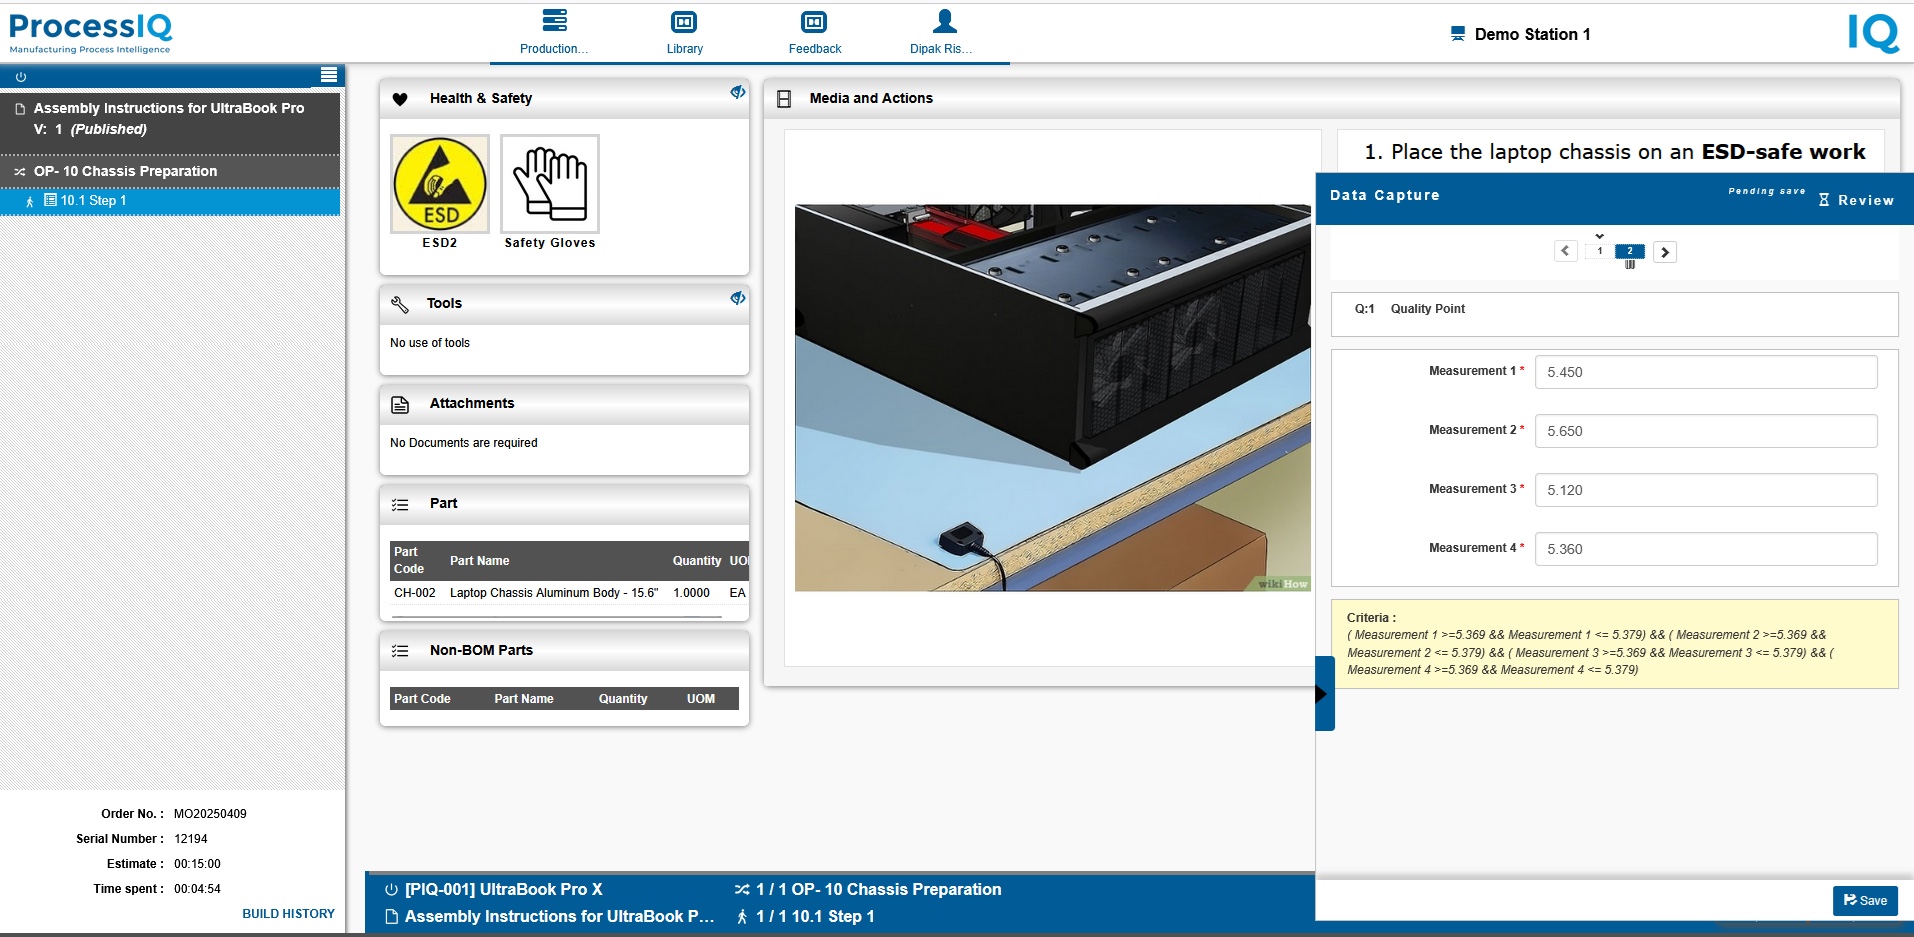Open the Feedback section
The height and width of the screenshot is (937, 1914).
(x=814, y=32)
